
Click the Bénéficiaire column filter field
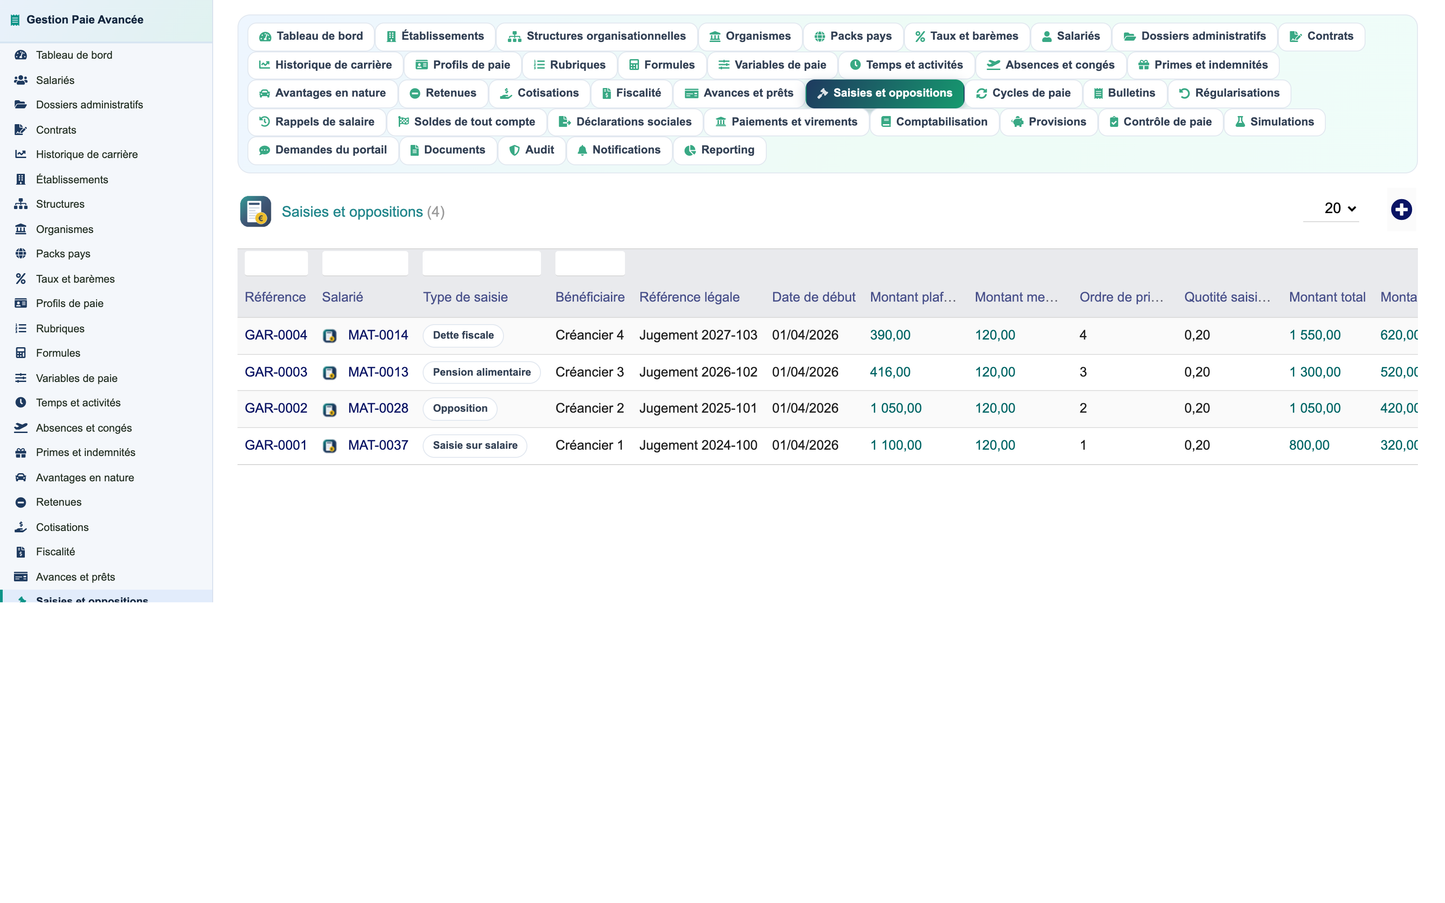[590, 263]
